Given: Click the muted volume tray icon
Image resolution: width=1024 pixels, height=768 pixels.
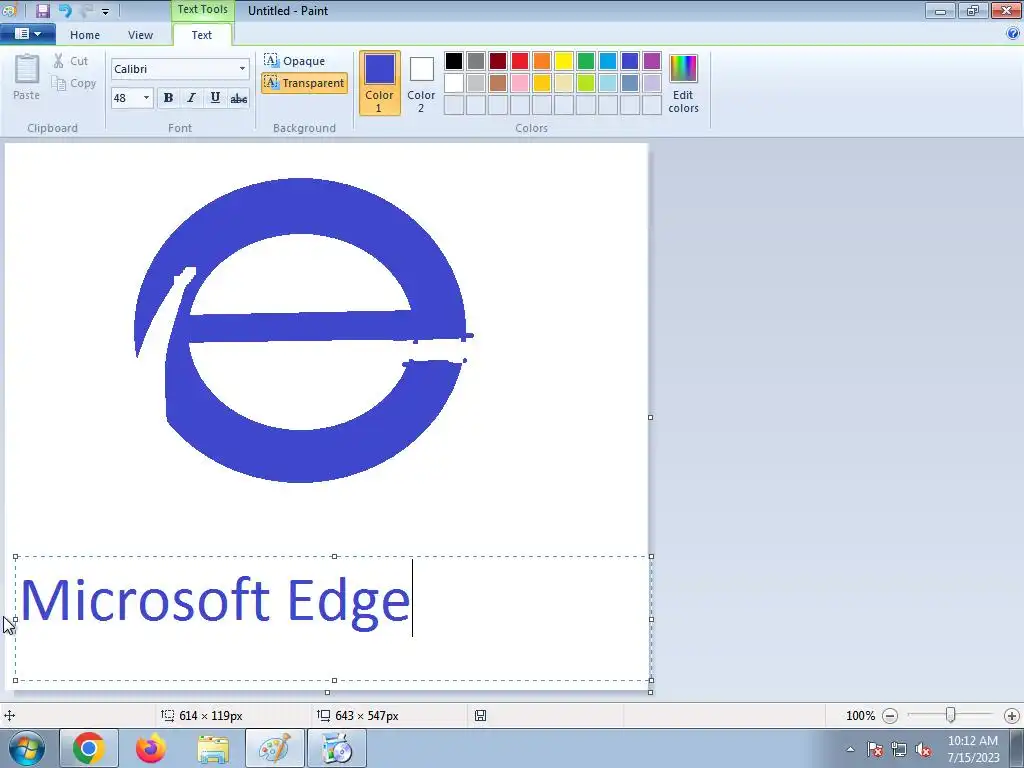Looking at the screenshot, I should point(923,750).
